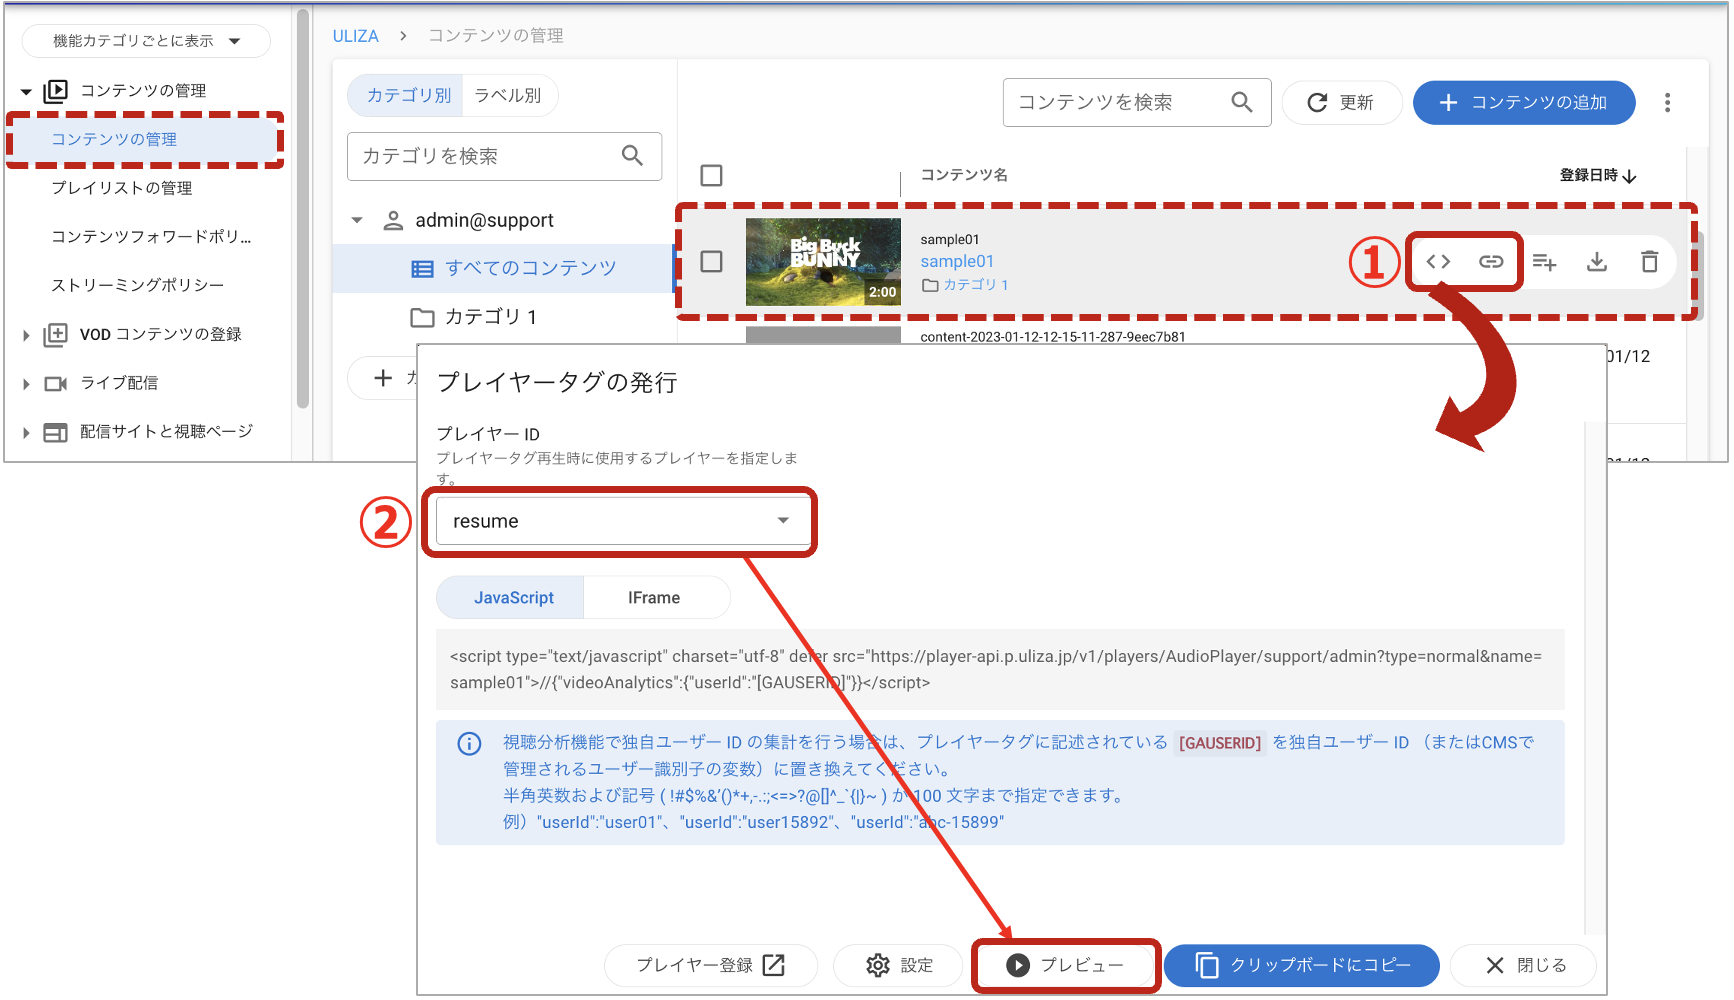Viewport: 1734px width, 1000px height.
Task: Click the script tag code box
Action: coord(1000,670)
